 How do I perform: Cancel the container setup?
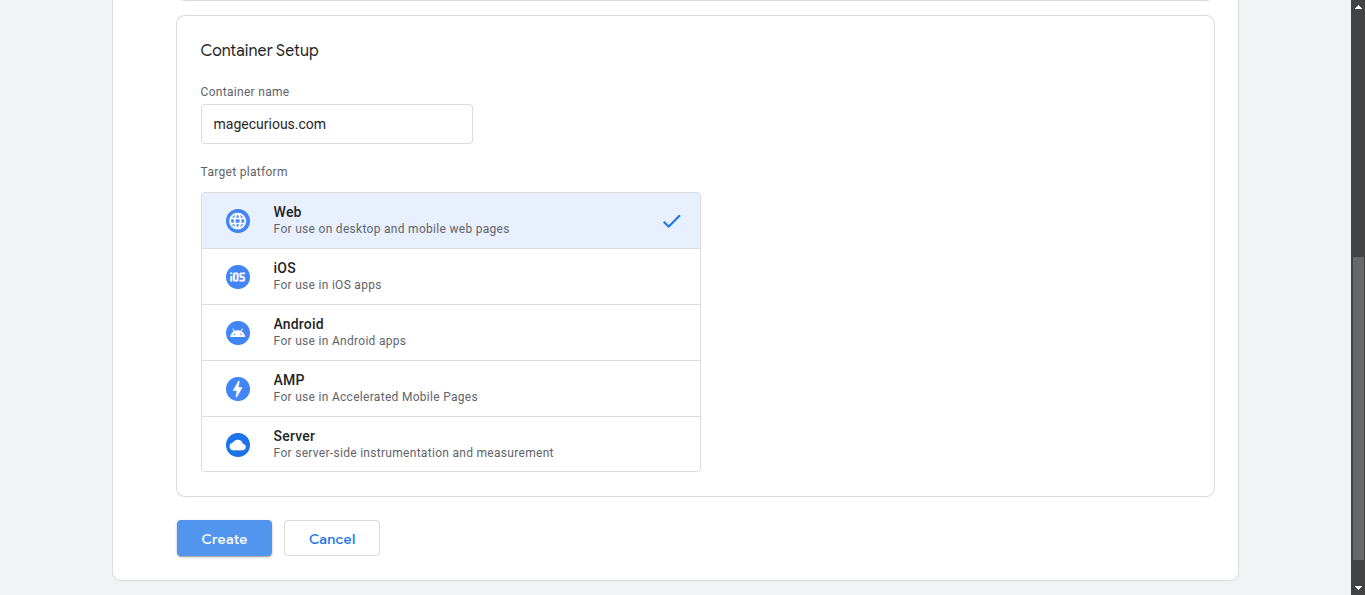(x=331, y=538)
